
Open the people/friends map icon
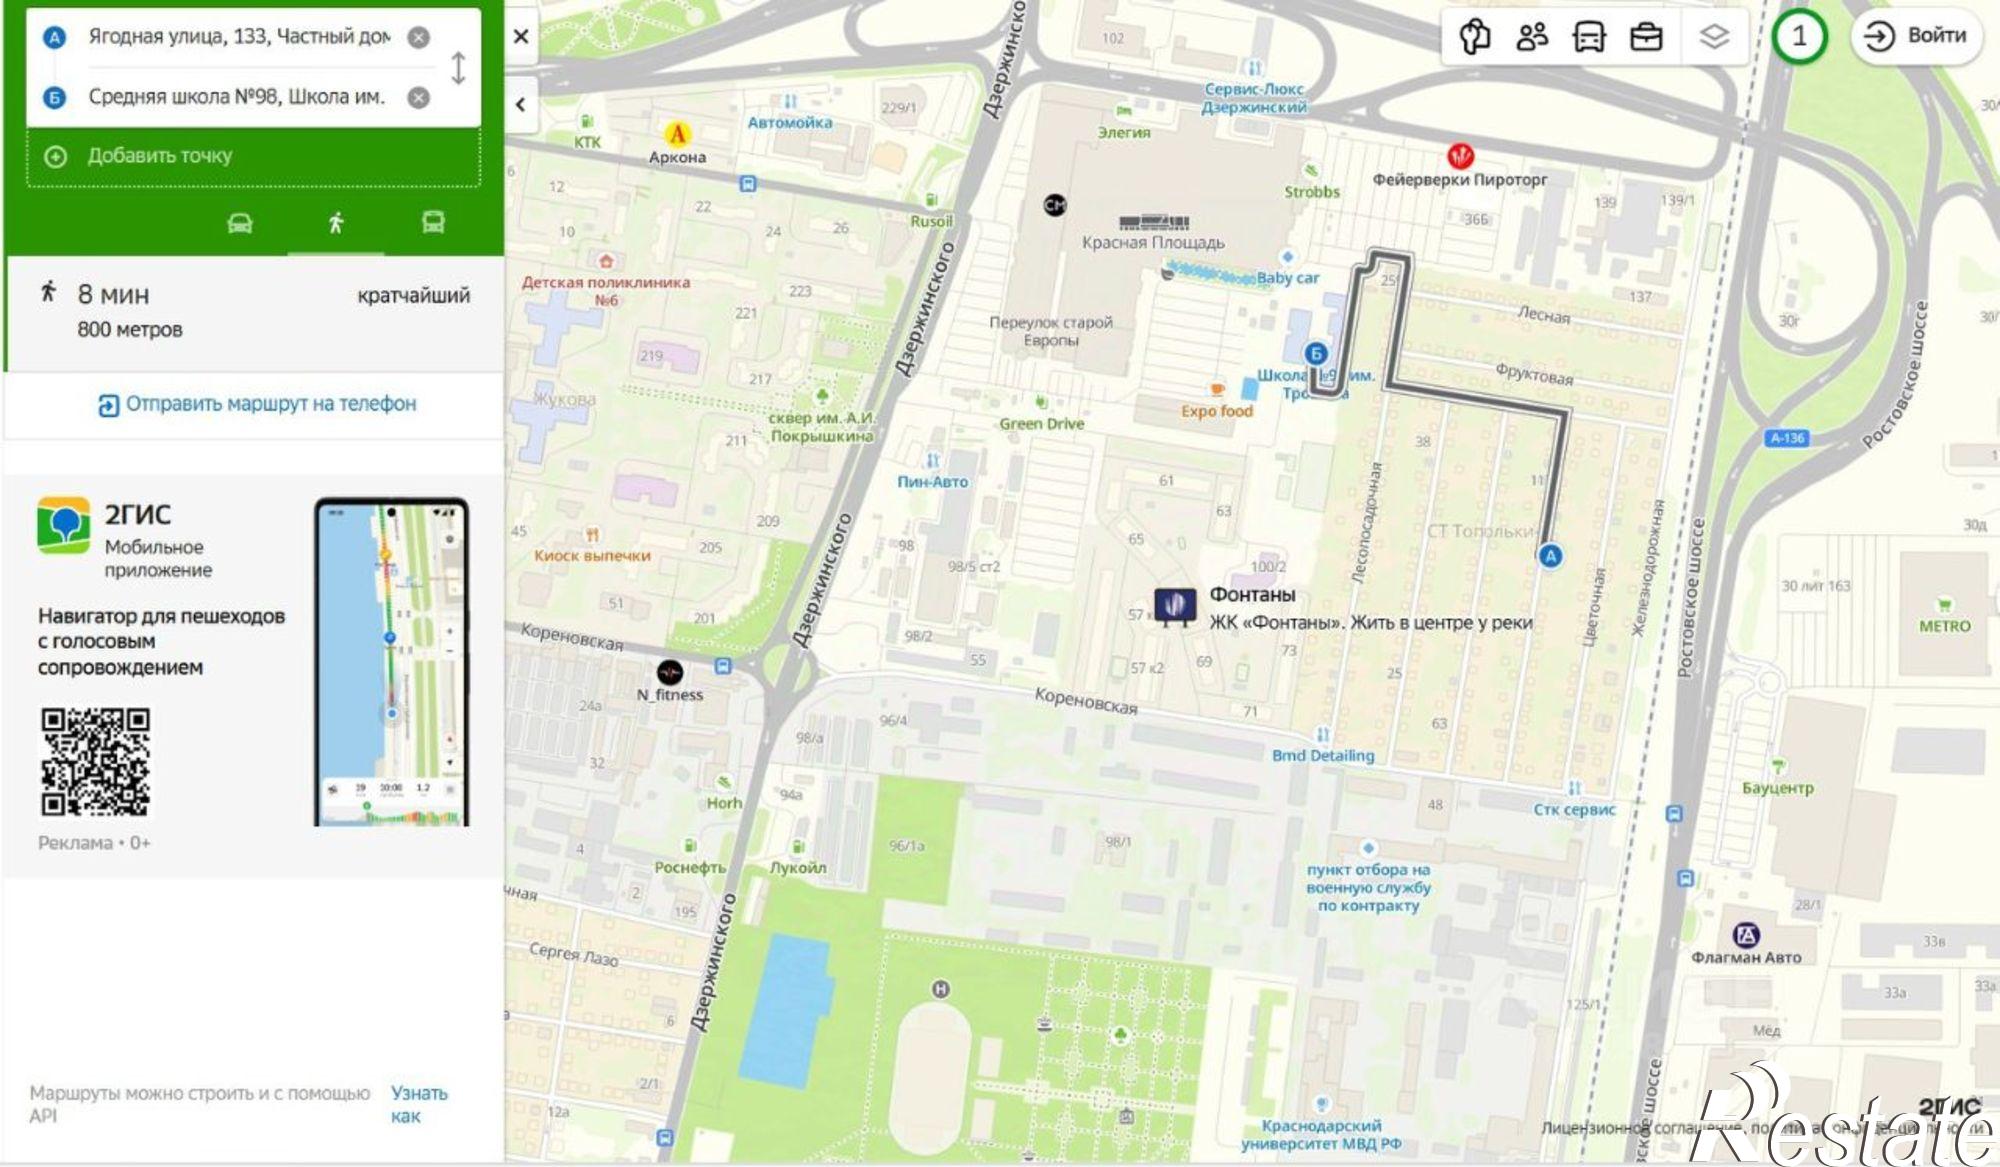tap(1532, 37)
